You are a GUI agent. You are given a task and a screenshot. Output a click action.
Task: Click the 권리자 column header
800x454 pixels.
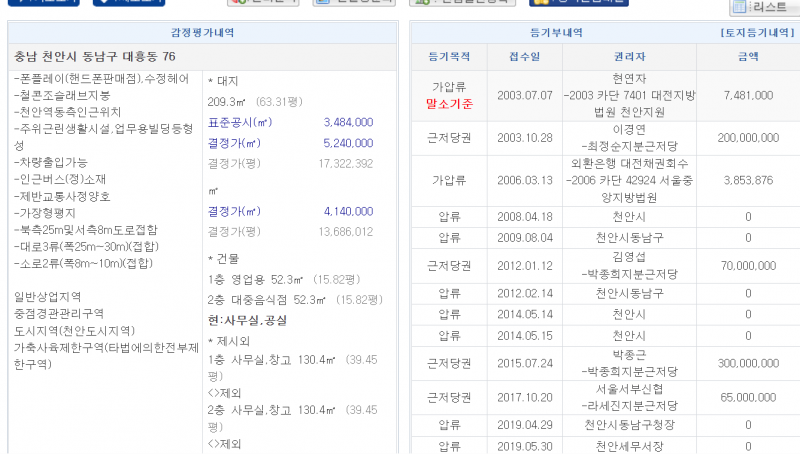(x=630, y=58)
